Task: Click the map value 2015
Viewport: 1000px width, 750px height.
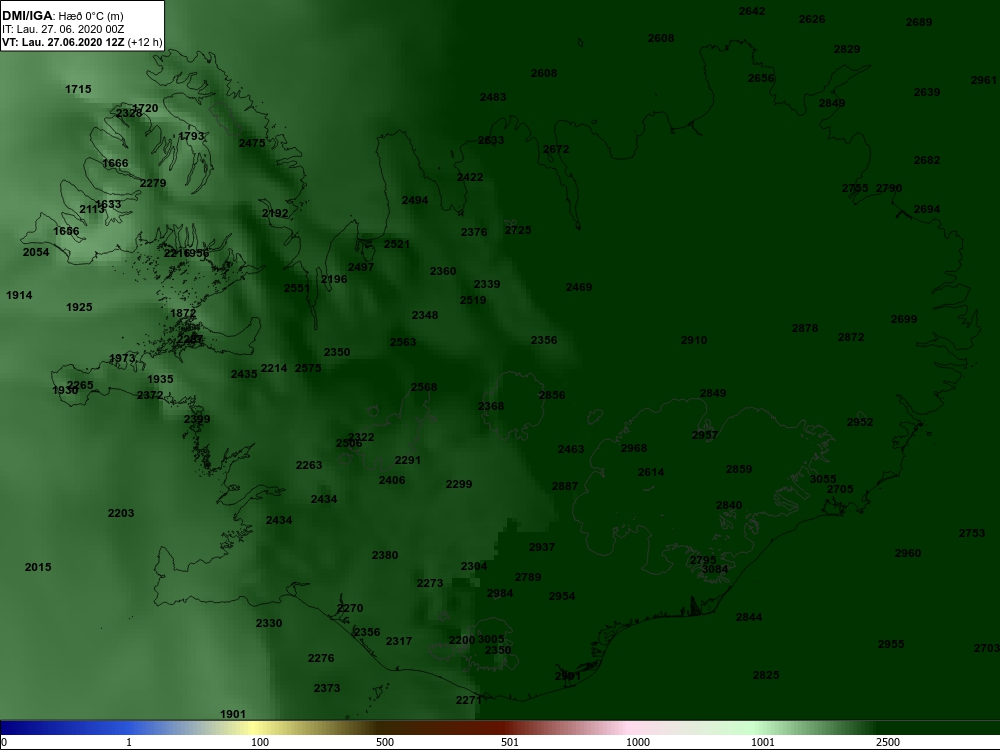Action: point(38,568)
